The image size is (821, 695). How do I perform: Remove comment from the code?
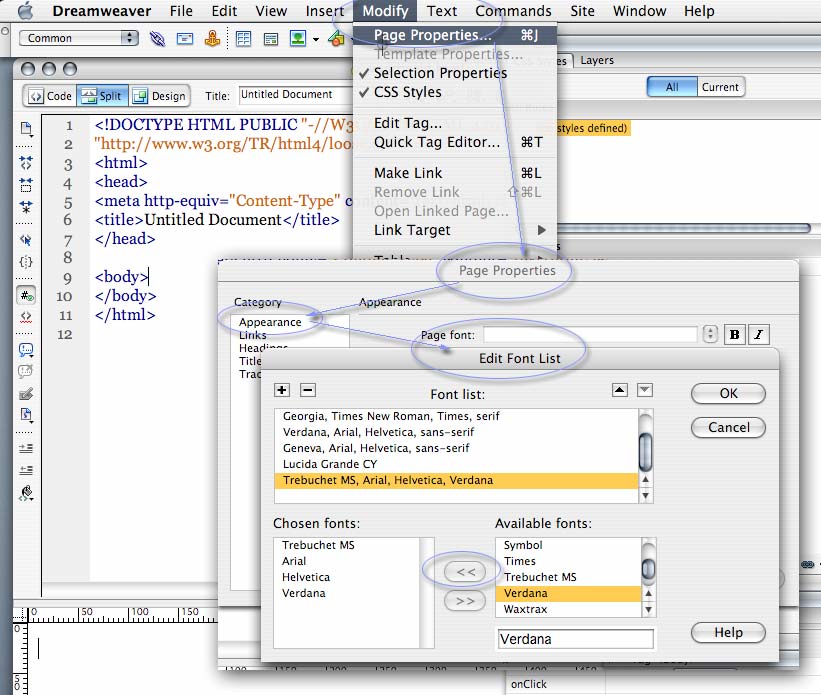26,372
